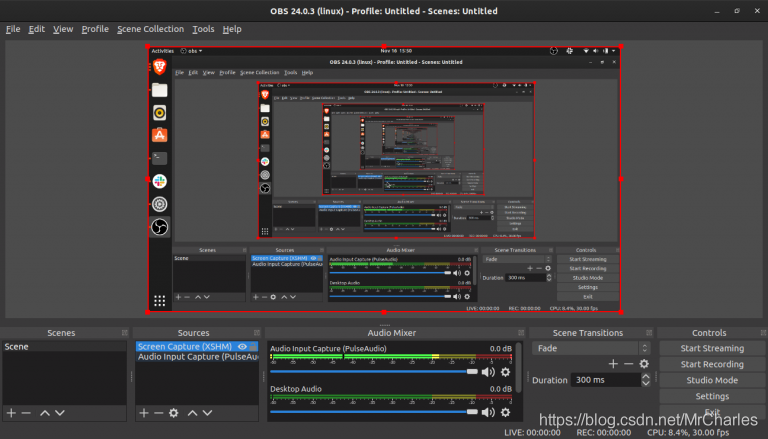Move source down in Sources panel
The width and height of the screenshot is (768, 439).
click(208, 413)
